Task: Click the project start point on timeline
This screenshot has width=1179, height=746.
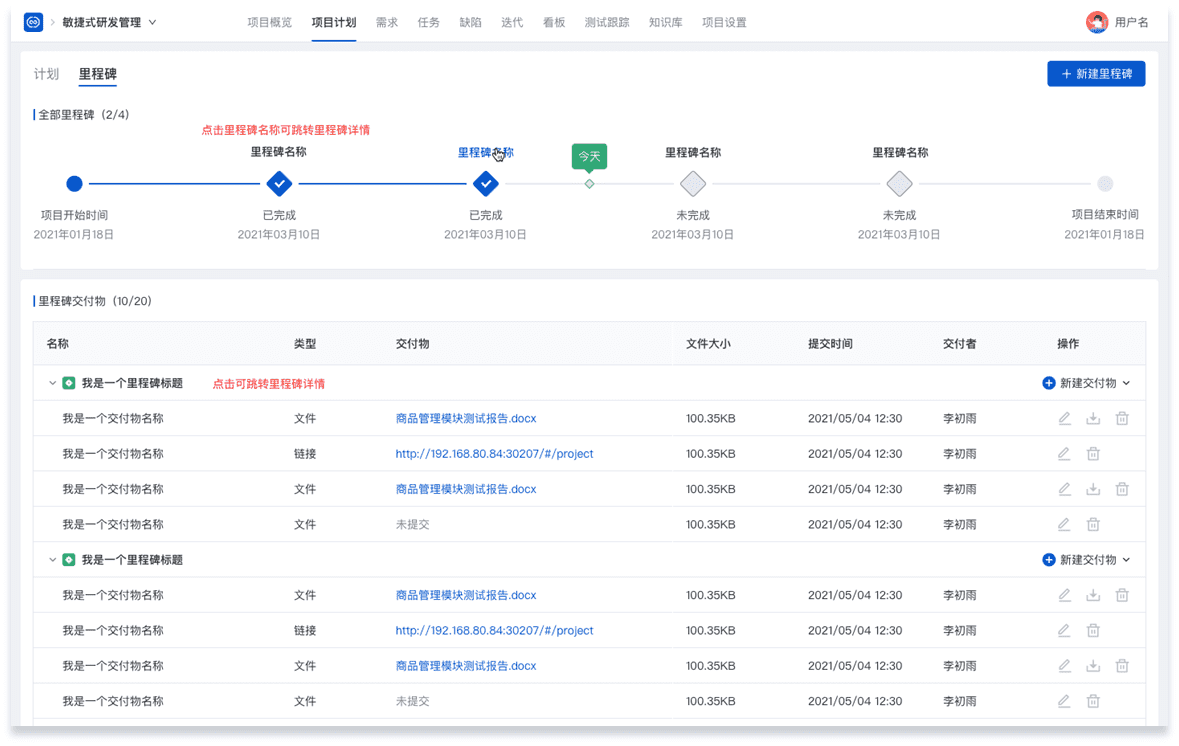Action: 74,183
